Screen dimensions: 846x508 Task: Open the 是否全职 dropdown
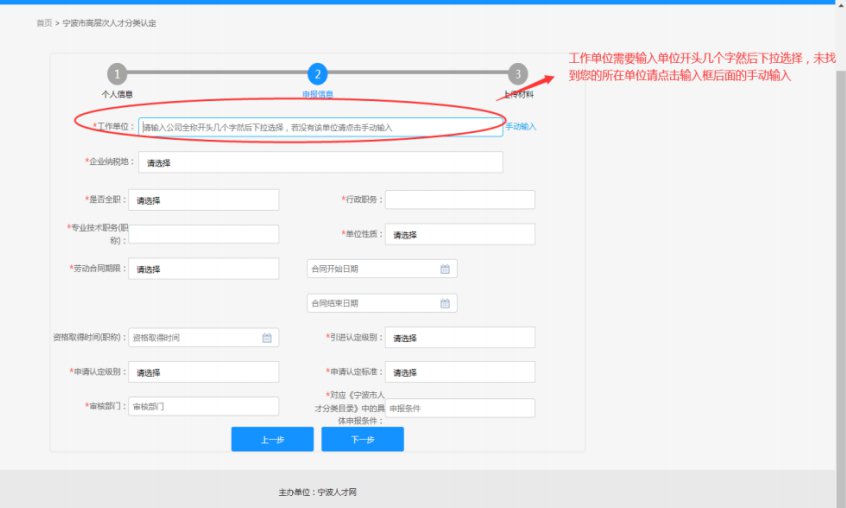click(204, 200)
